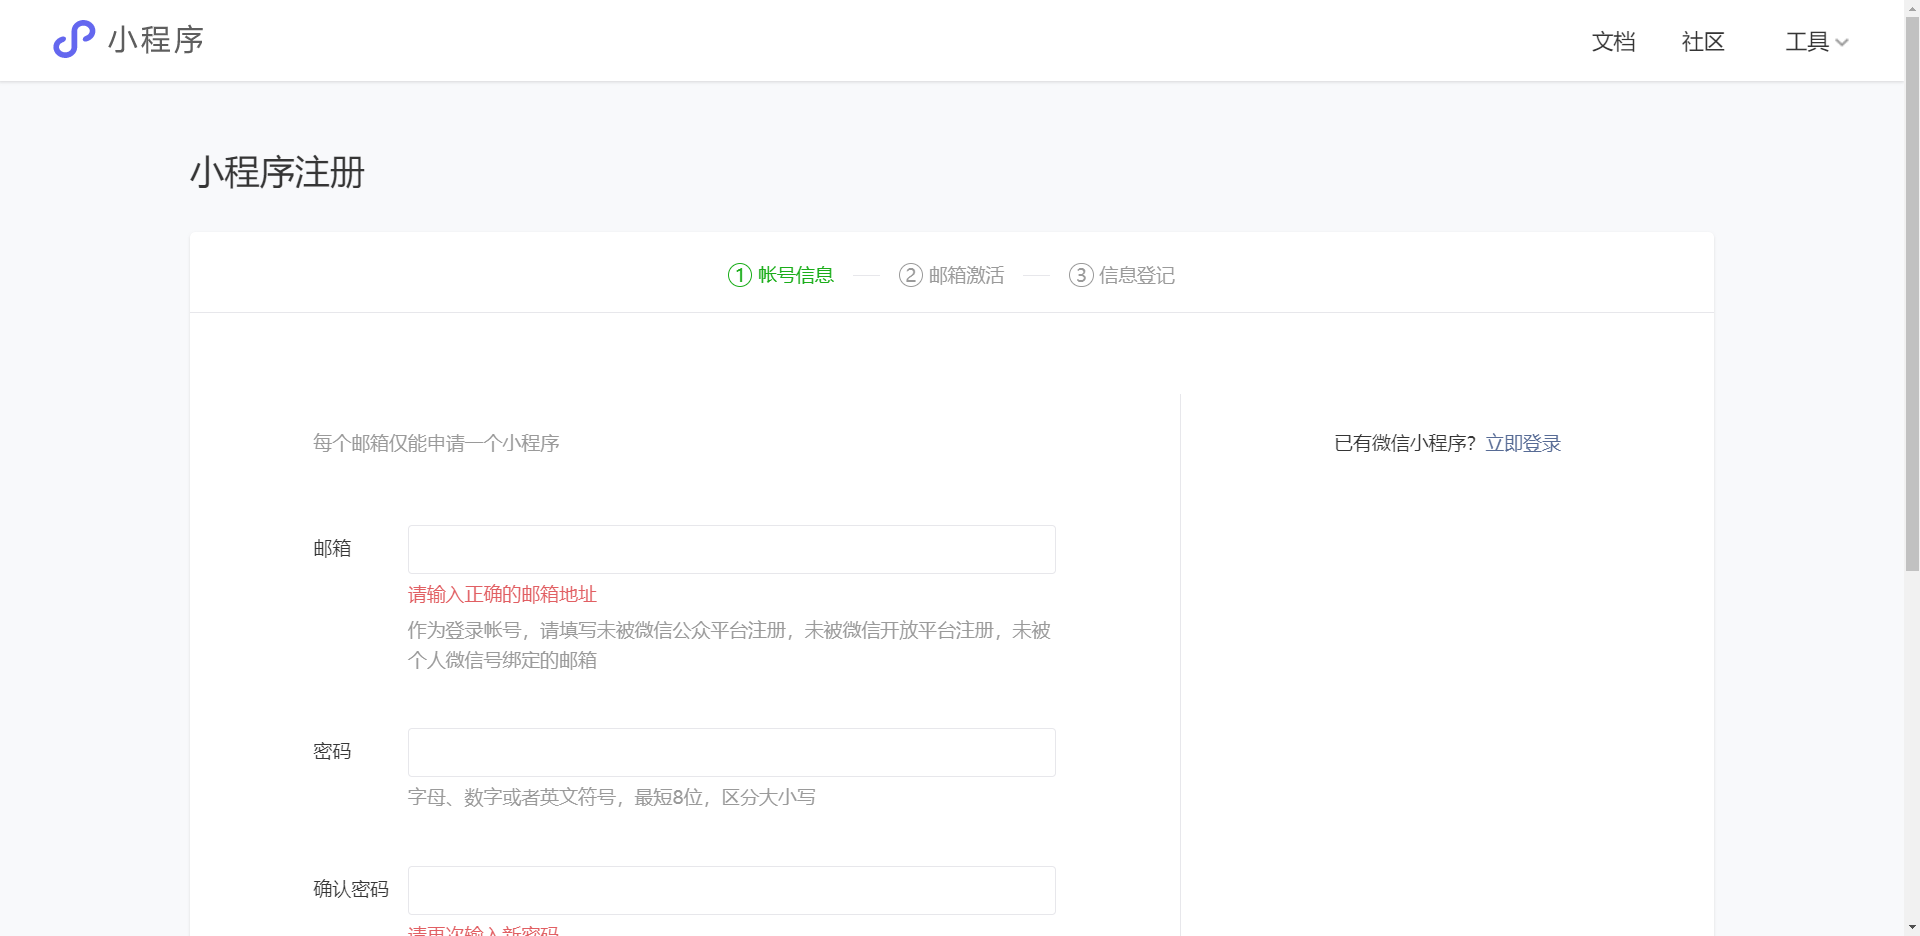Click the 小程序 logo icon
This screenshot has width=1920, height=936.
pos(74,40)
